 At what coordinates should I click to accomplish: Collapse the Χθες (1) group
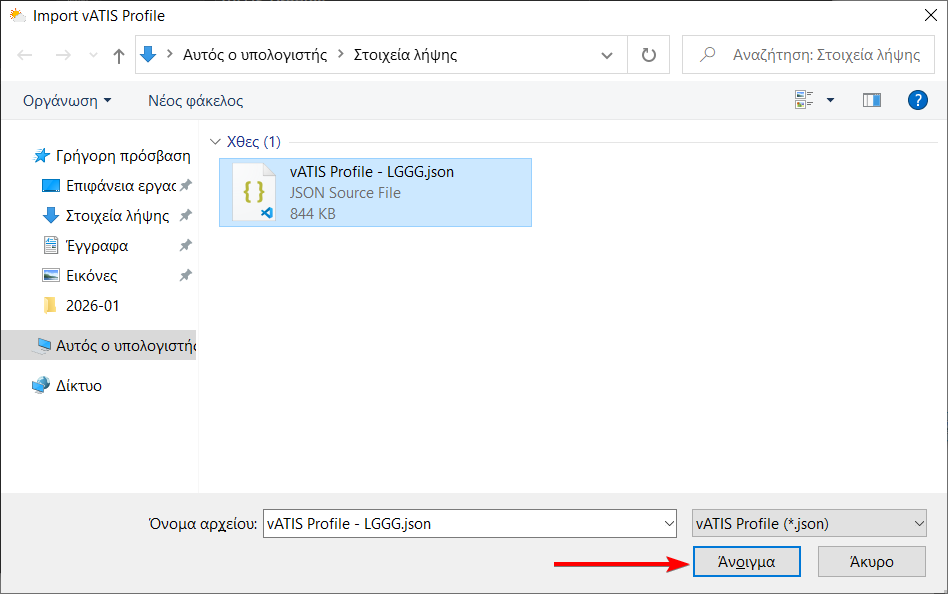(215, 142)
